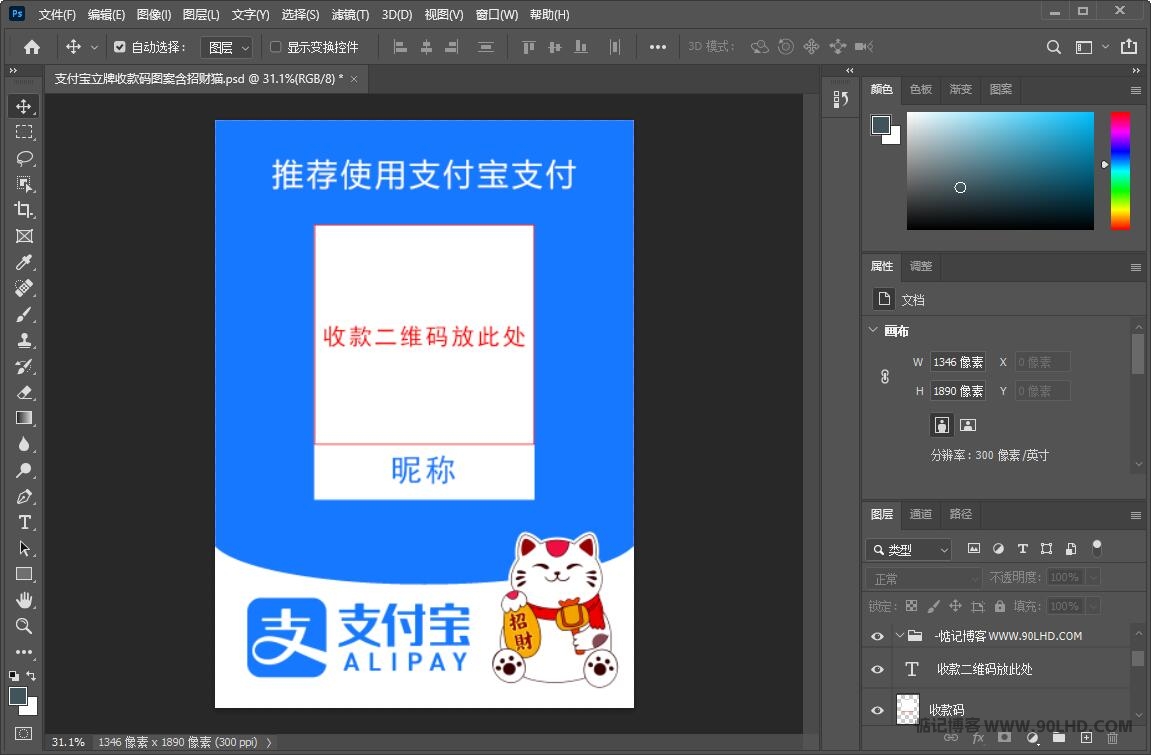
Task: Open the Color panel options menu
Action: 1136,90
